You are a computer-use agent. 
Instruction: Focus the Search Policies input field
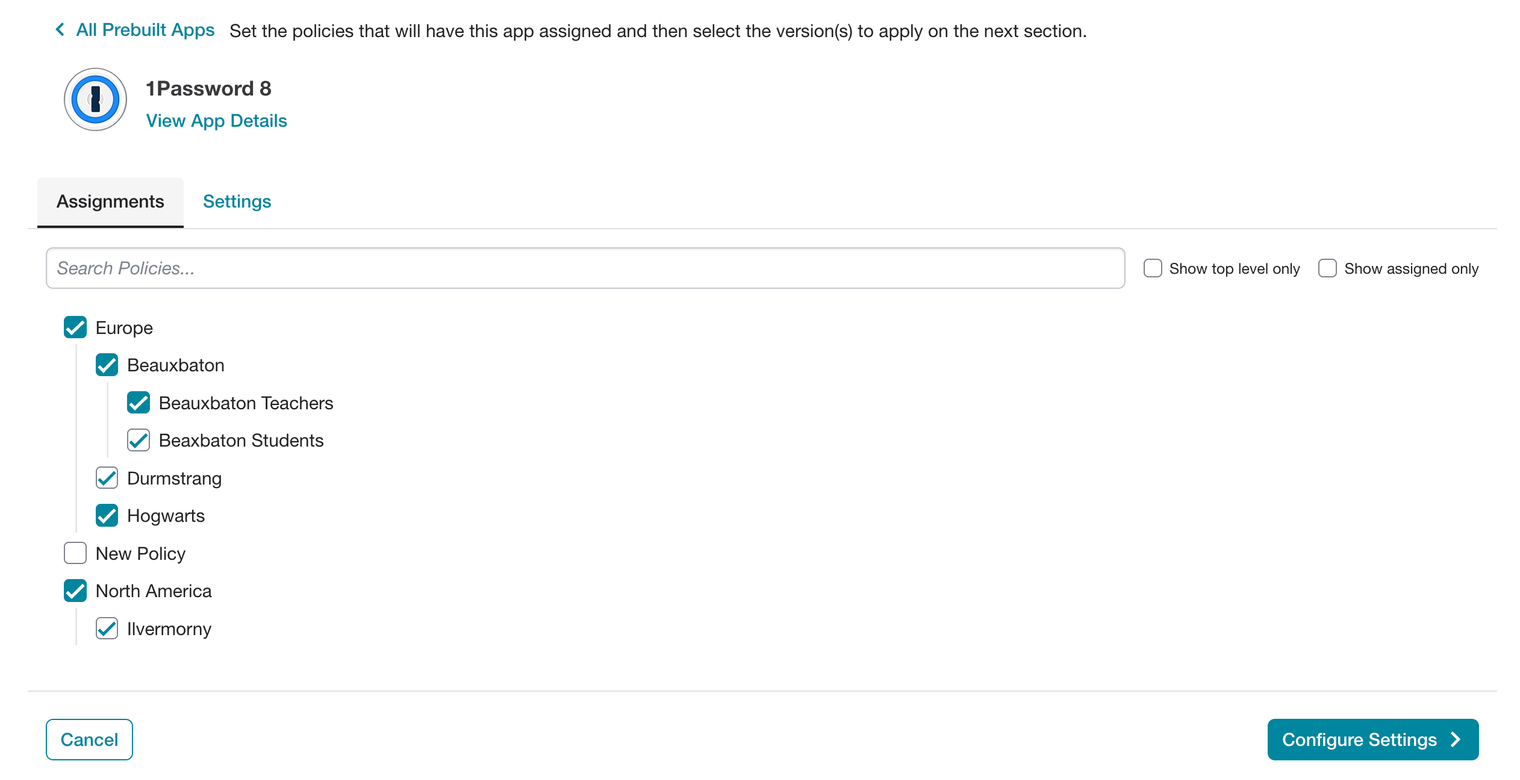(585, 268)
